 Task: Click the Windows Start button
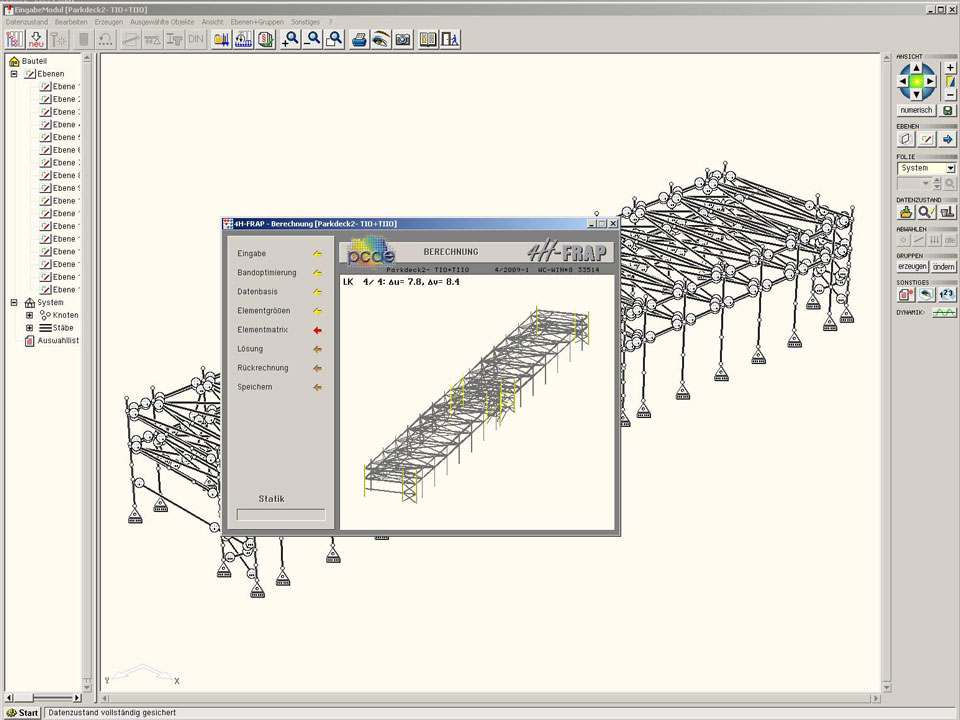22,713
